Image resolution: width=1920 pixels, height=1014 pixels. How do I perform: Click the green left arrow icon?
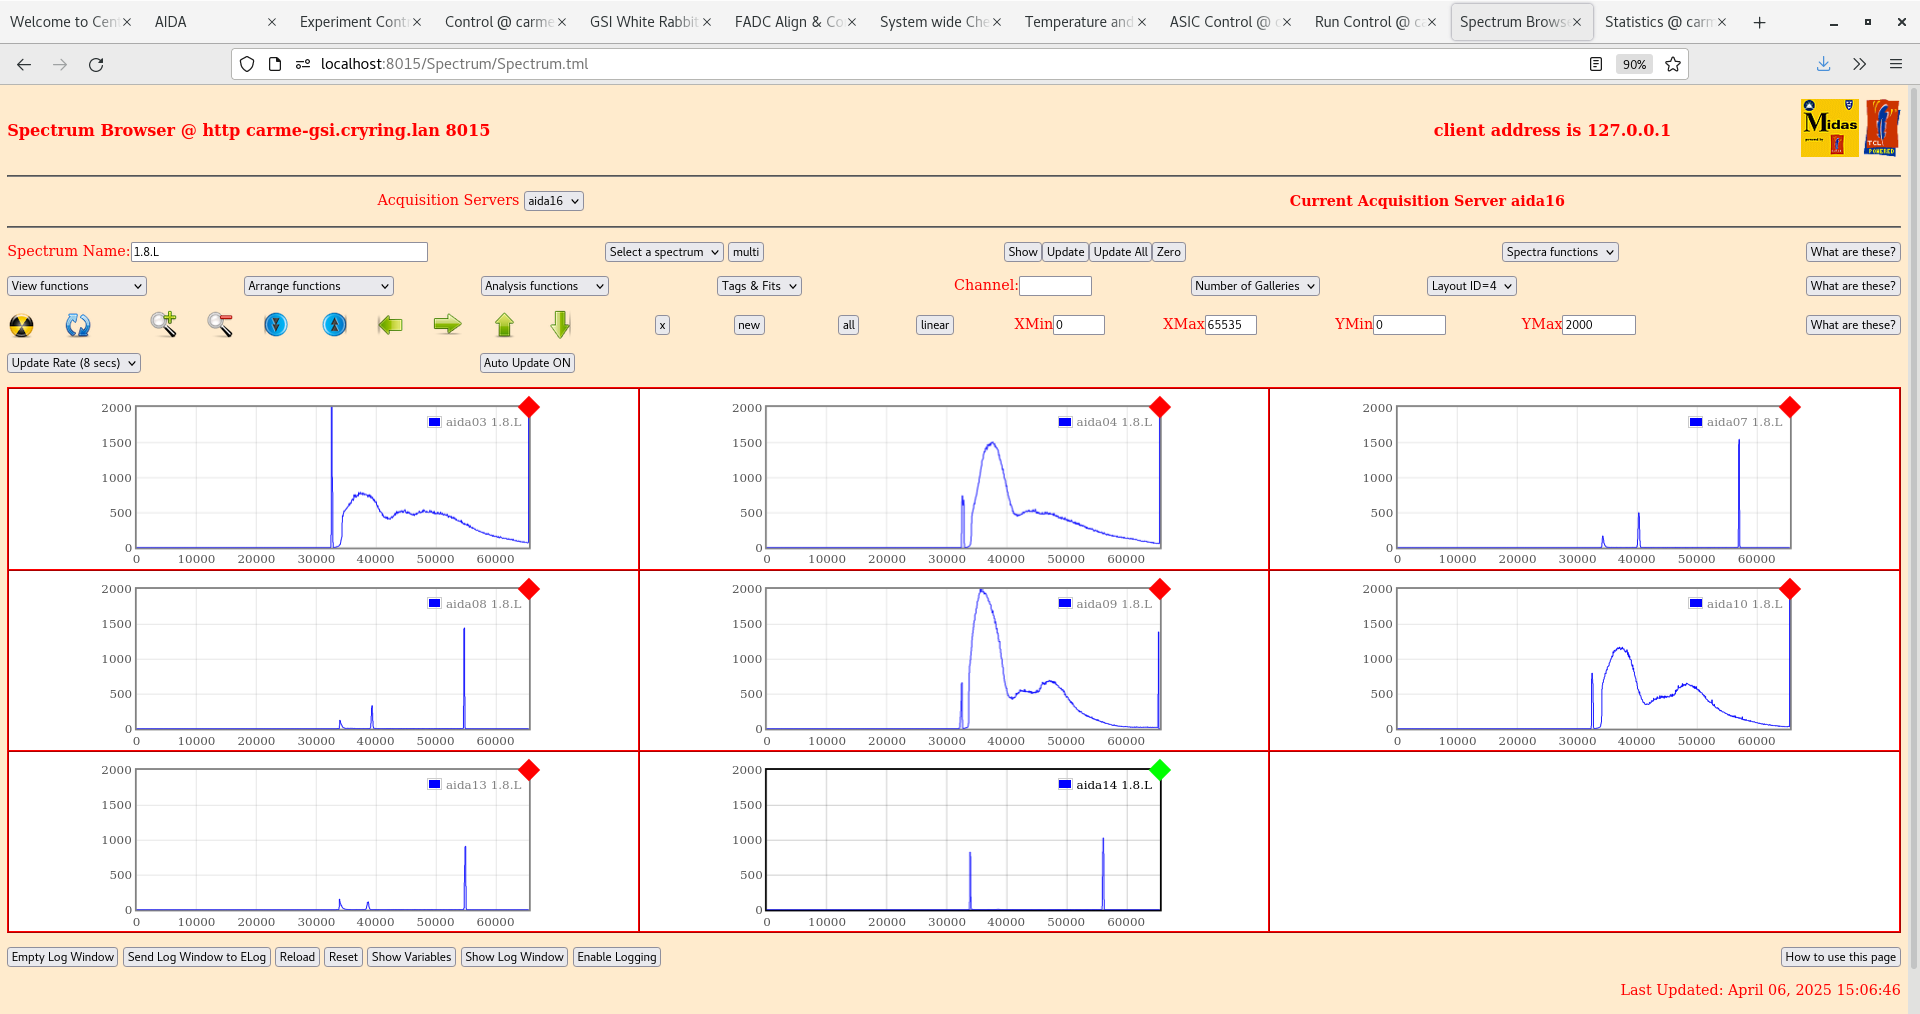coord(390,324)
